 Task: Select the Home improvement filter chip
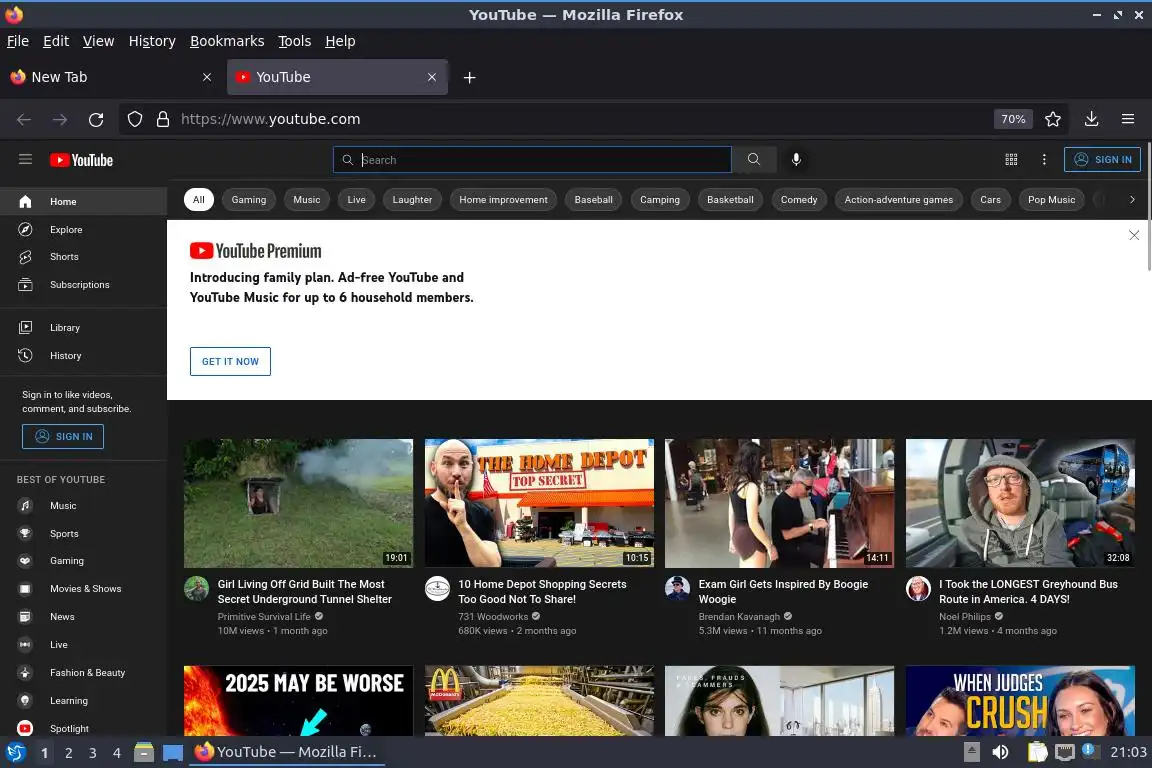click(503, 199)
